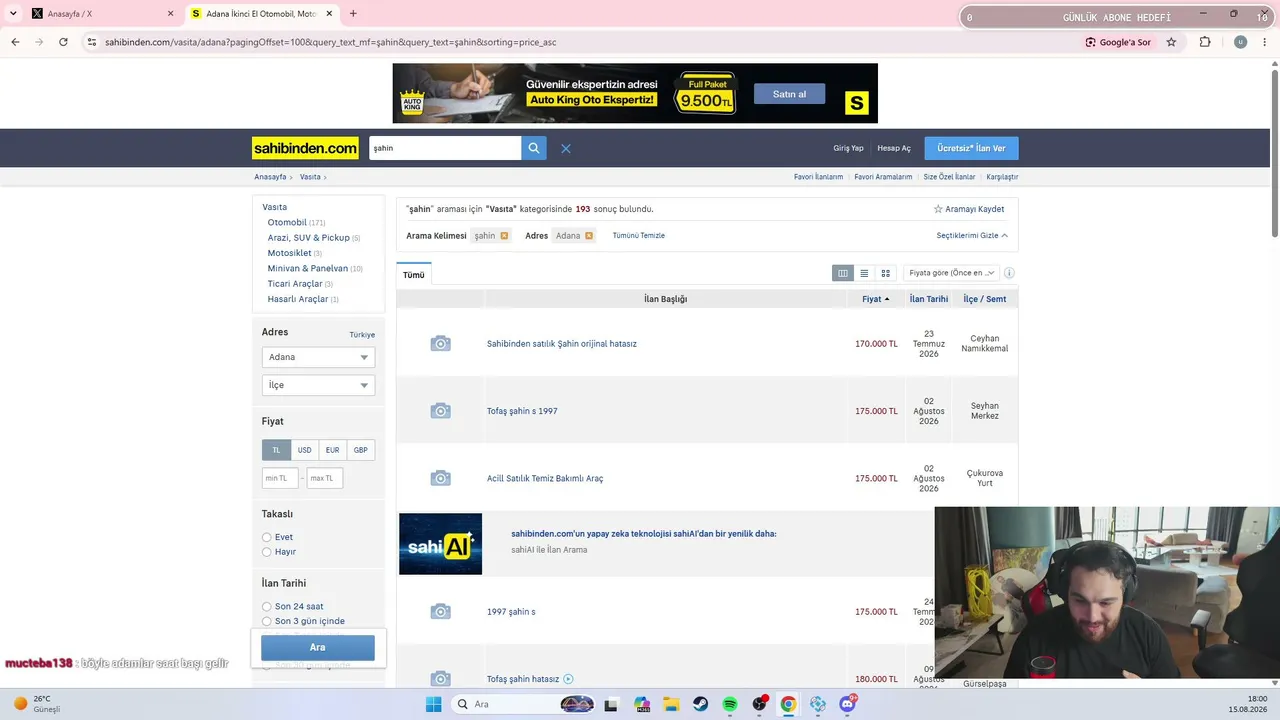Image resolution: width=1280 pixels, height=720 pixels.
Task: Clear the search box with the X icon
Action: (566, 148)
